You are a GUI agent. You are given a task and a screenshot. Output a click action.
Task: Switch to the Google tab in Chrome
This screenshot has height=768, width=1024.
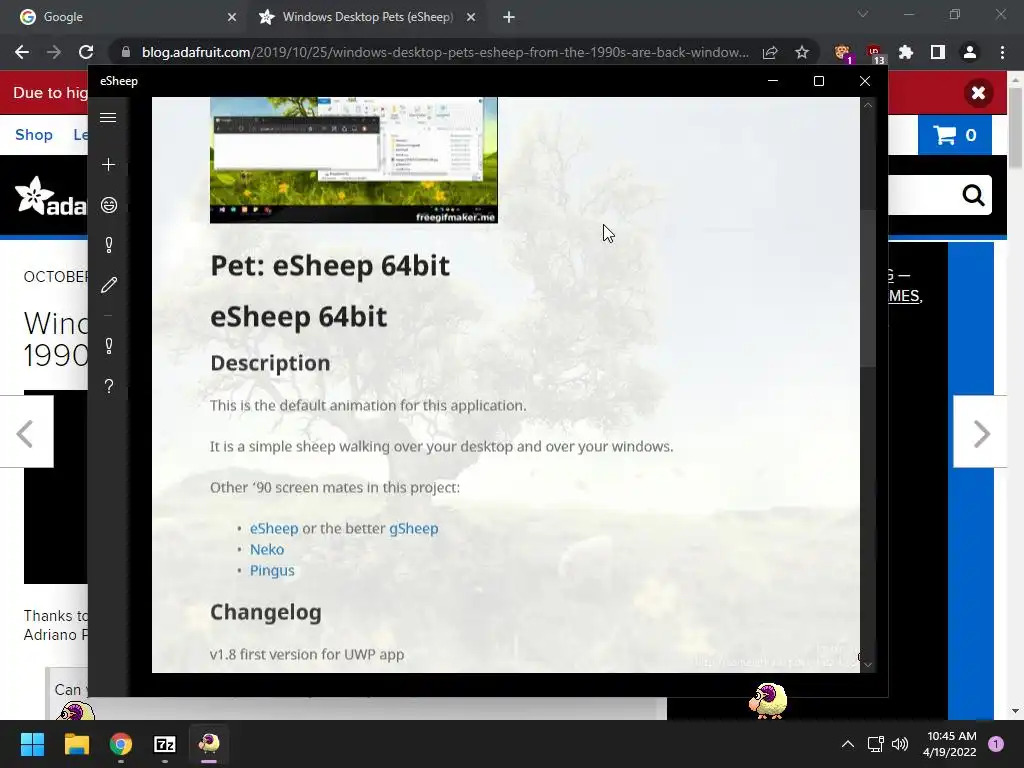pos(124,17)
